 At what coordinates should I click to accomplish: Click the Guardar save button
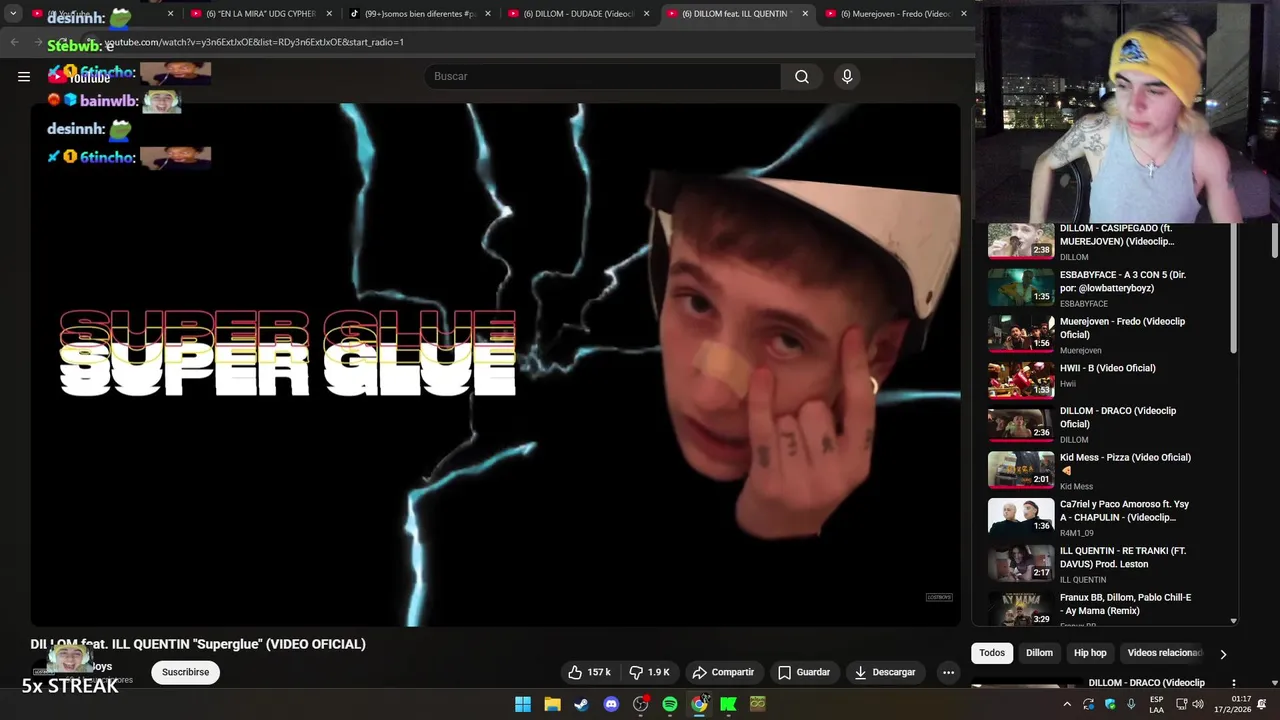pos(804,672)
